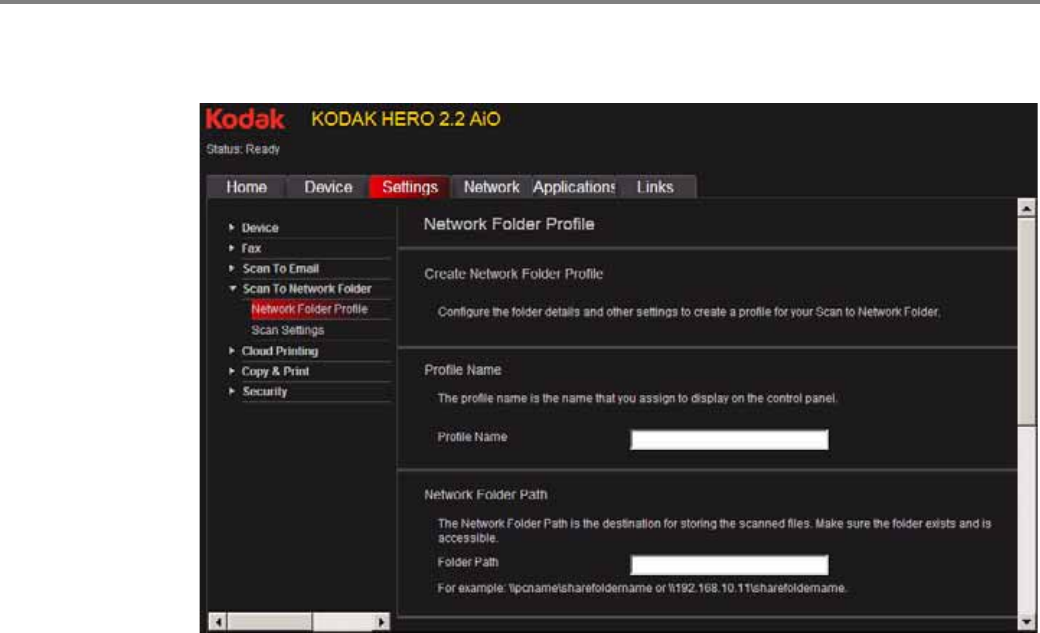Screen dimensions: 1040x633
Task: Expand the Security section
Action: (x=264, y=392)
